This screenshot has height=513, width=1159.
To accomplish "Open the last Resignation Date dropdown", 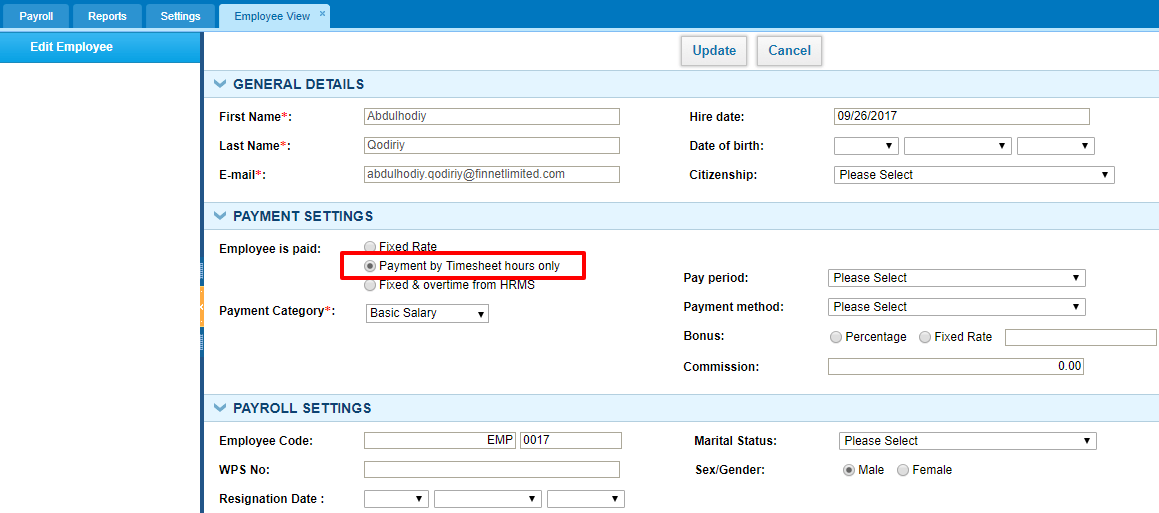I will 586,499.
